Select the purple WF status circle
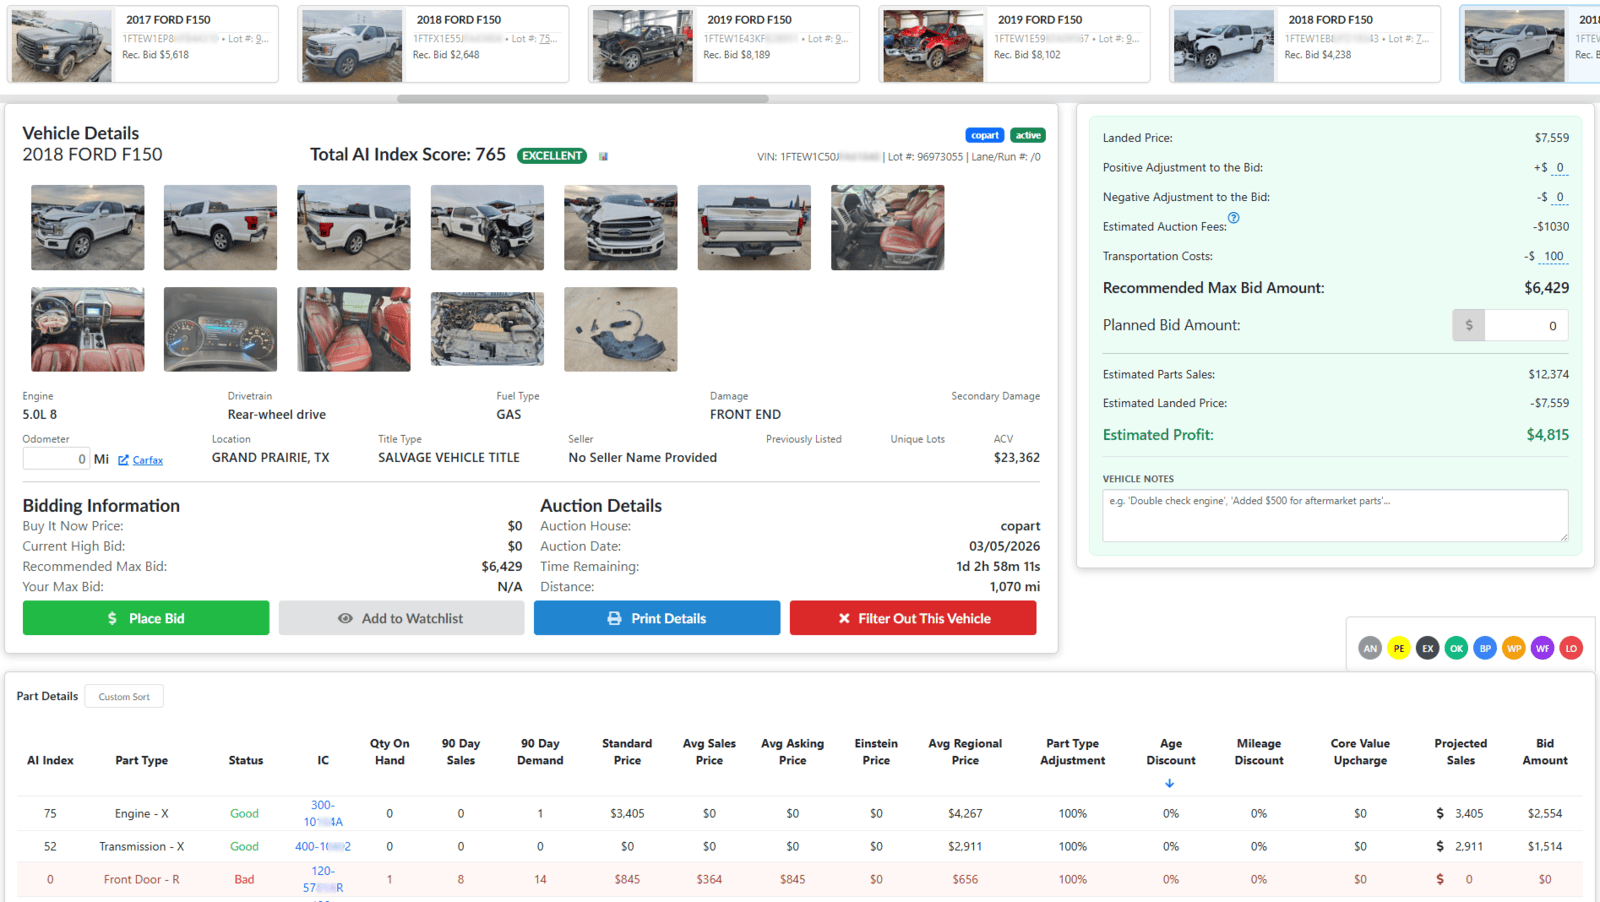This screenshot has height=902, width=1600. 1543,648
